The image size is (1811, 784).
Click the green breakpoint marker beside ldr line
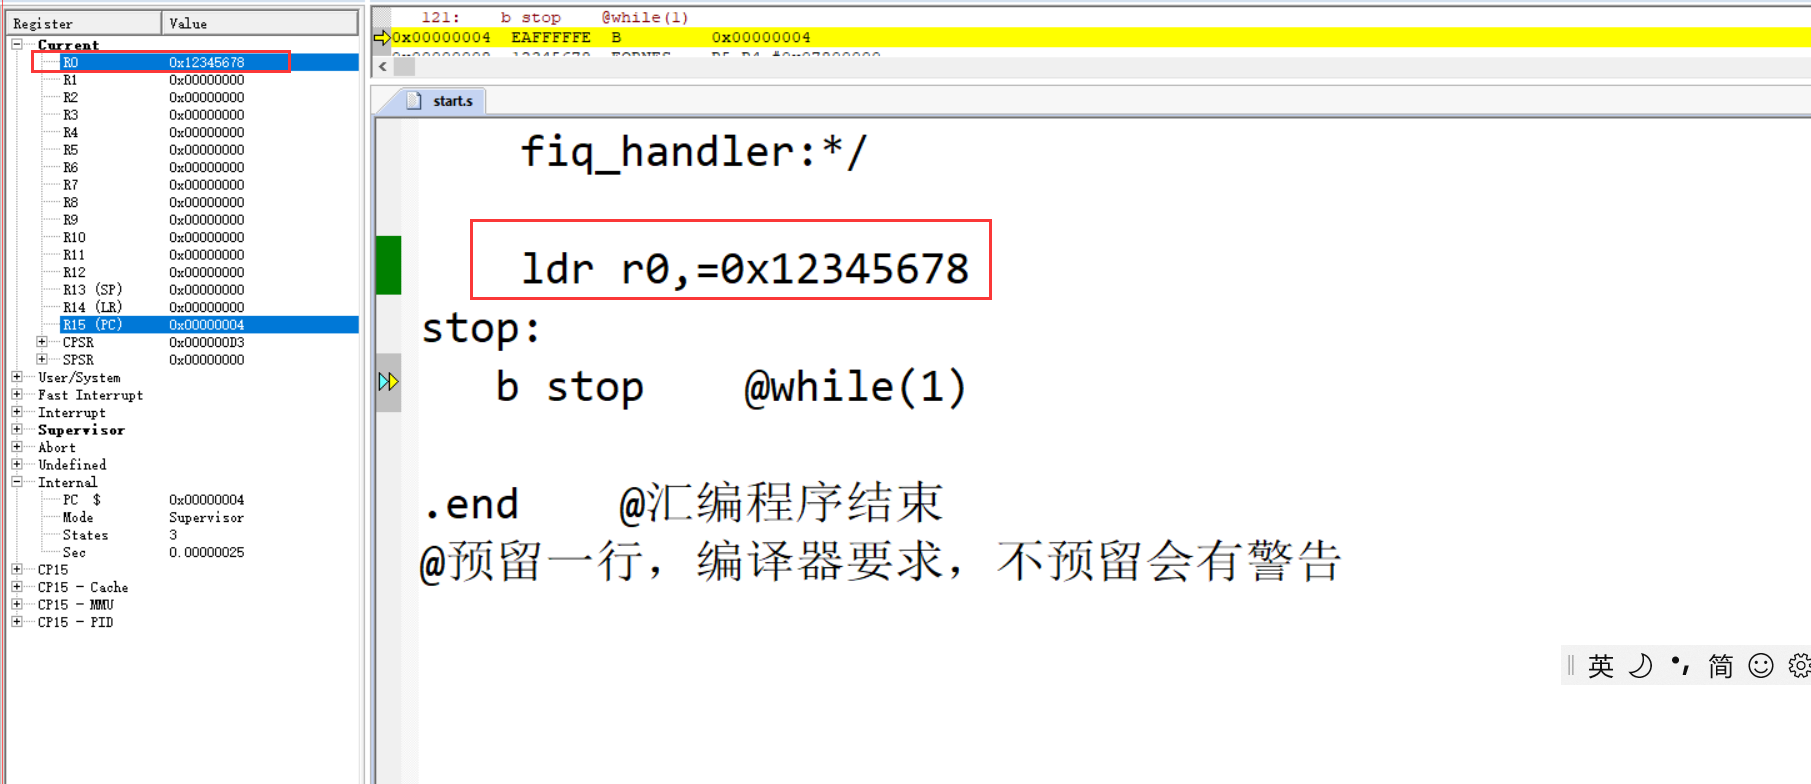(x=388, y=265)
